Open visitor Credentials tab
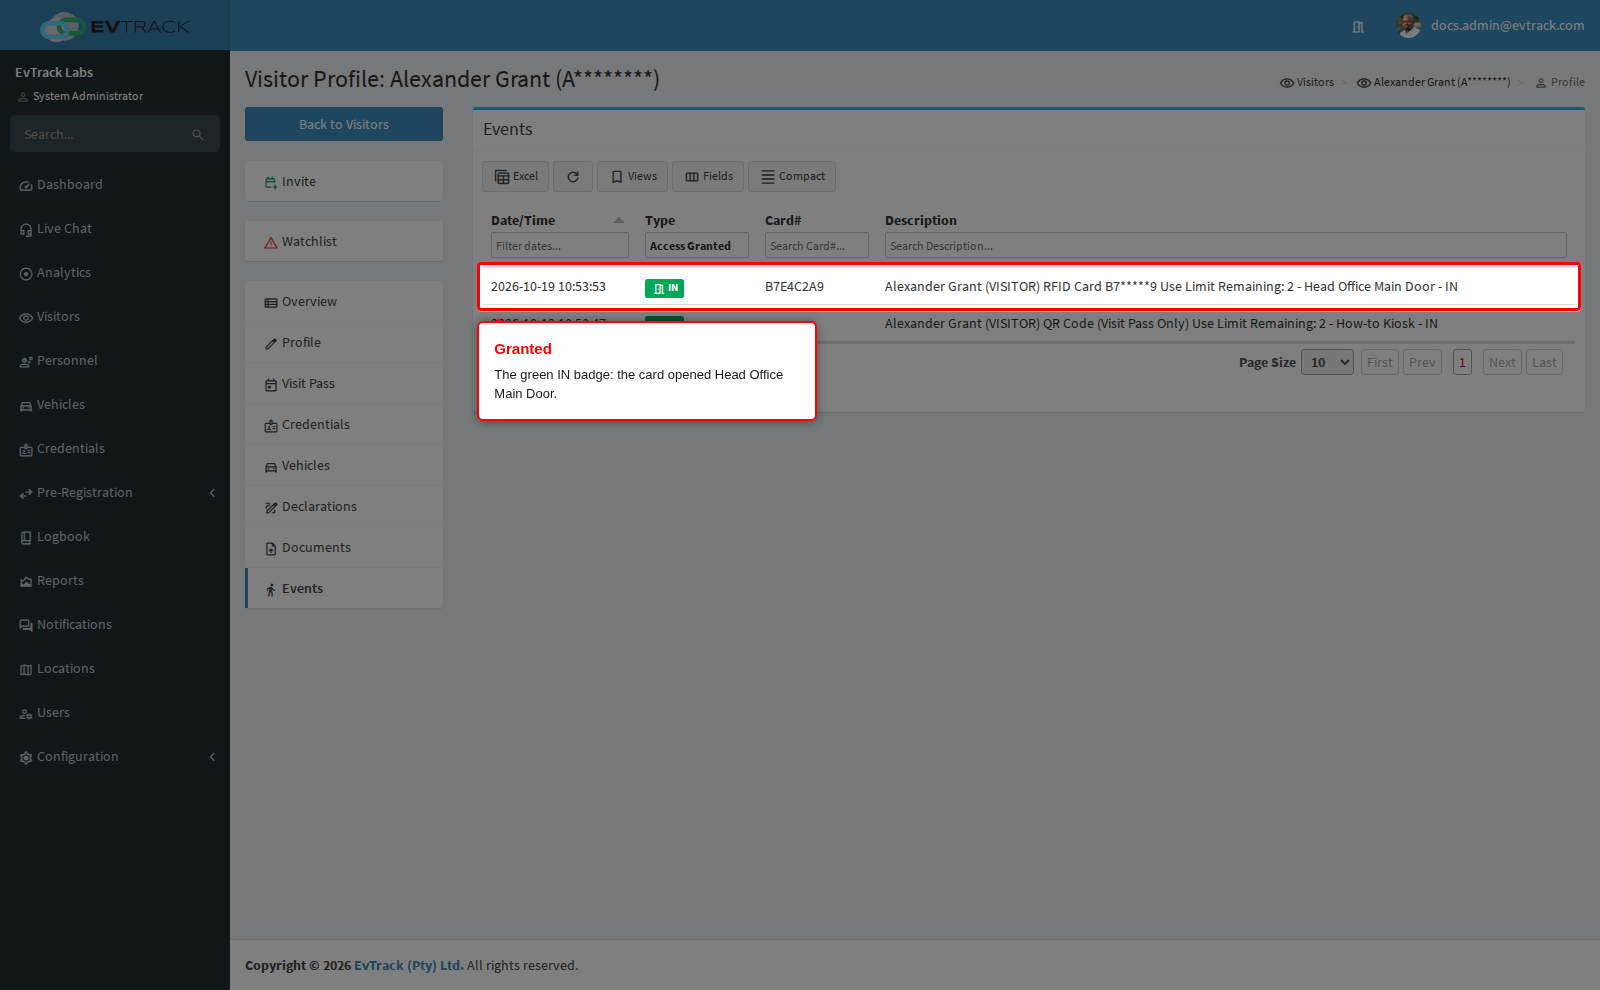This screenshot has height=990, width=1600. [x=344, y=425]
